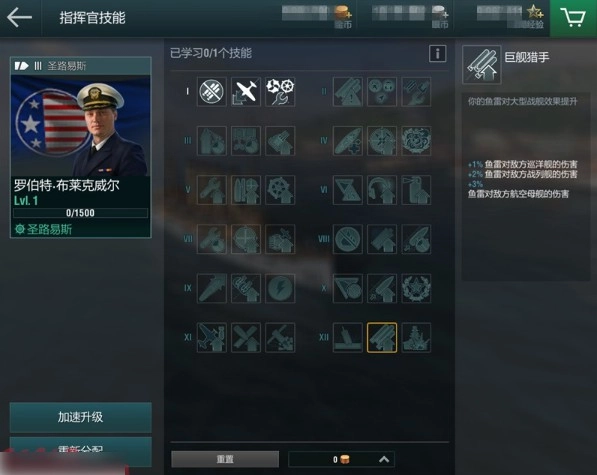Click the commander portrait card
Image resolution: width=597 pixels, height=475 pixels.
(81, 147)
